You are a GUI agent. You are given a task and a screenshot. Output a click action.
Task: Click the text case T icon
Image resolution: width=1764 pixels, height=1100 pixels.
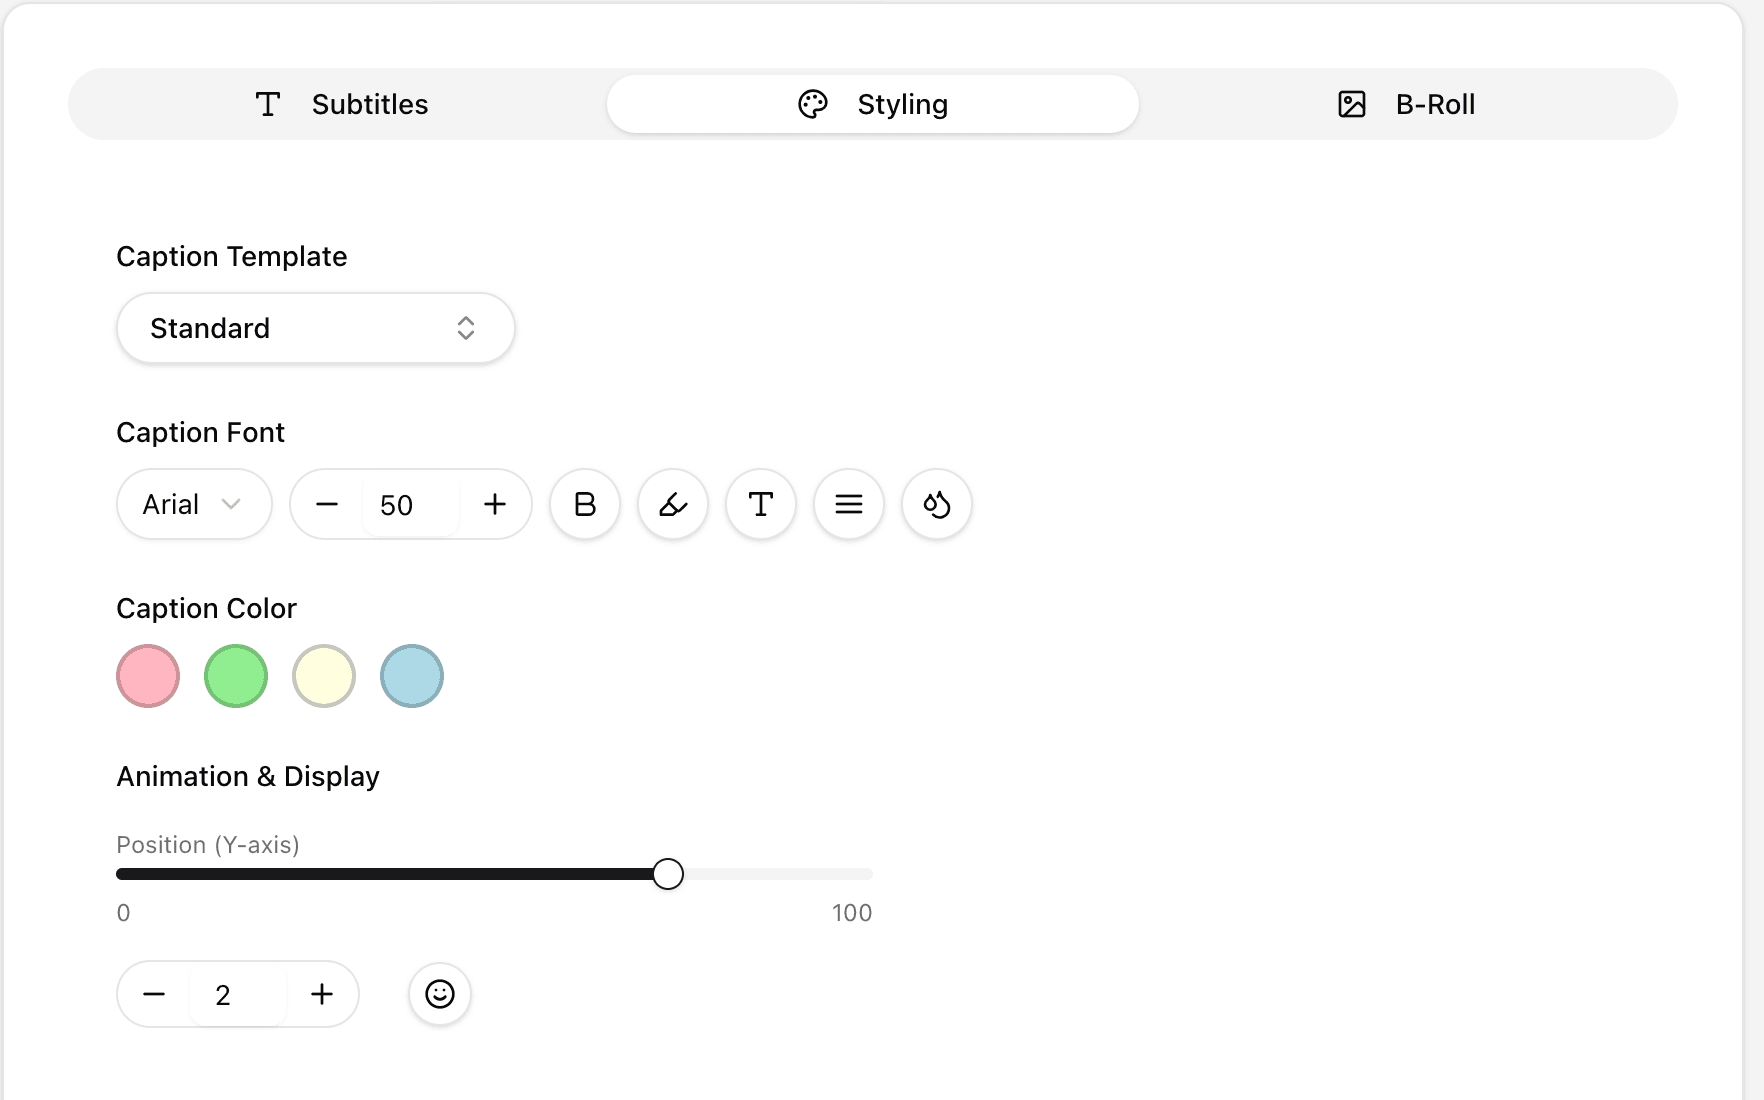pos(761,504)
